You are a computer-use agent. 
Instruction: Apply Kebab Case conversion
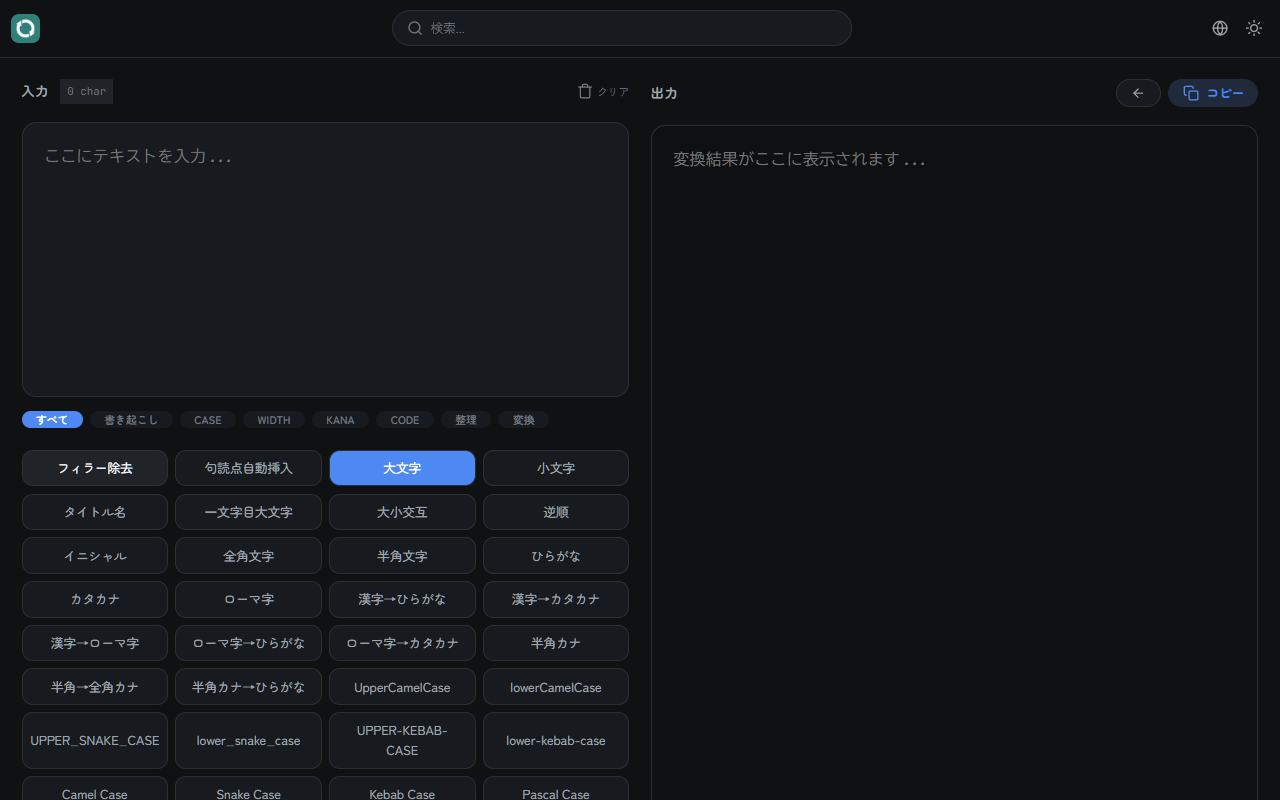pos(402,789)
